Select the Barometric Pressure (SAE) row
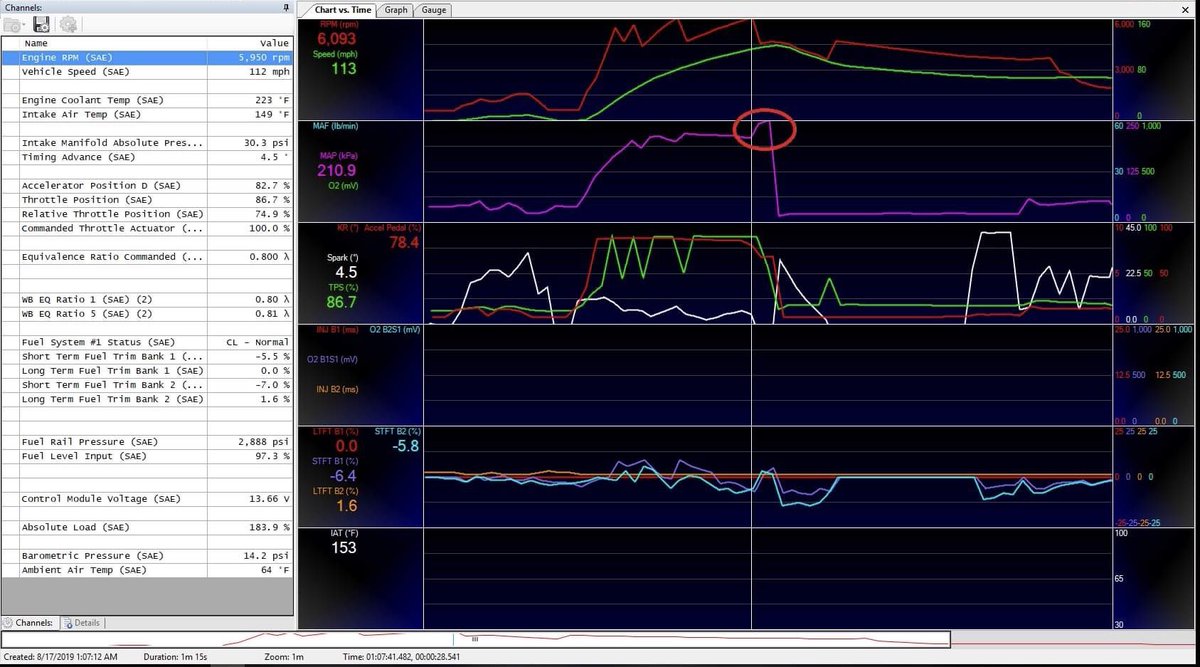Image resolution: width=1200 pixels, height=667 pixels. tap(148, 555)
